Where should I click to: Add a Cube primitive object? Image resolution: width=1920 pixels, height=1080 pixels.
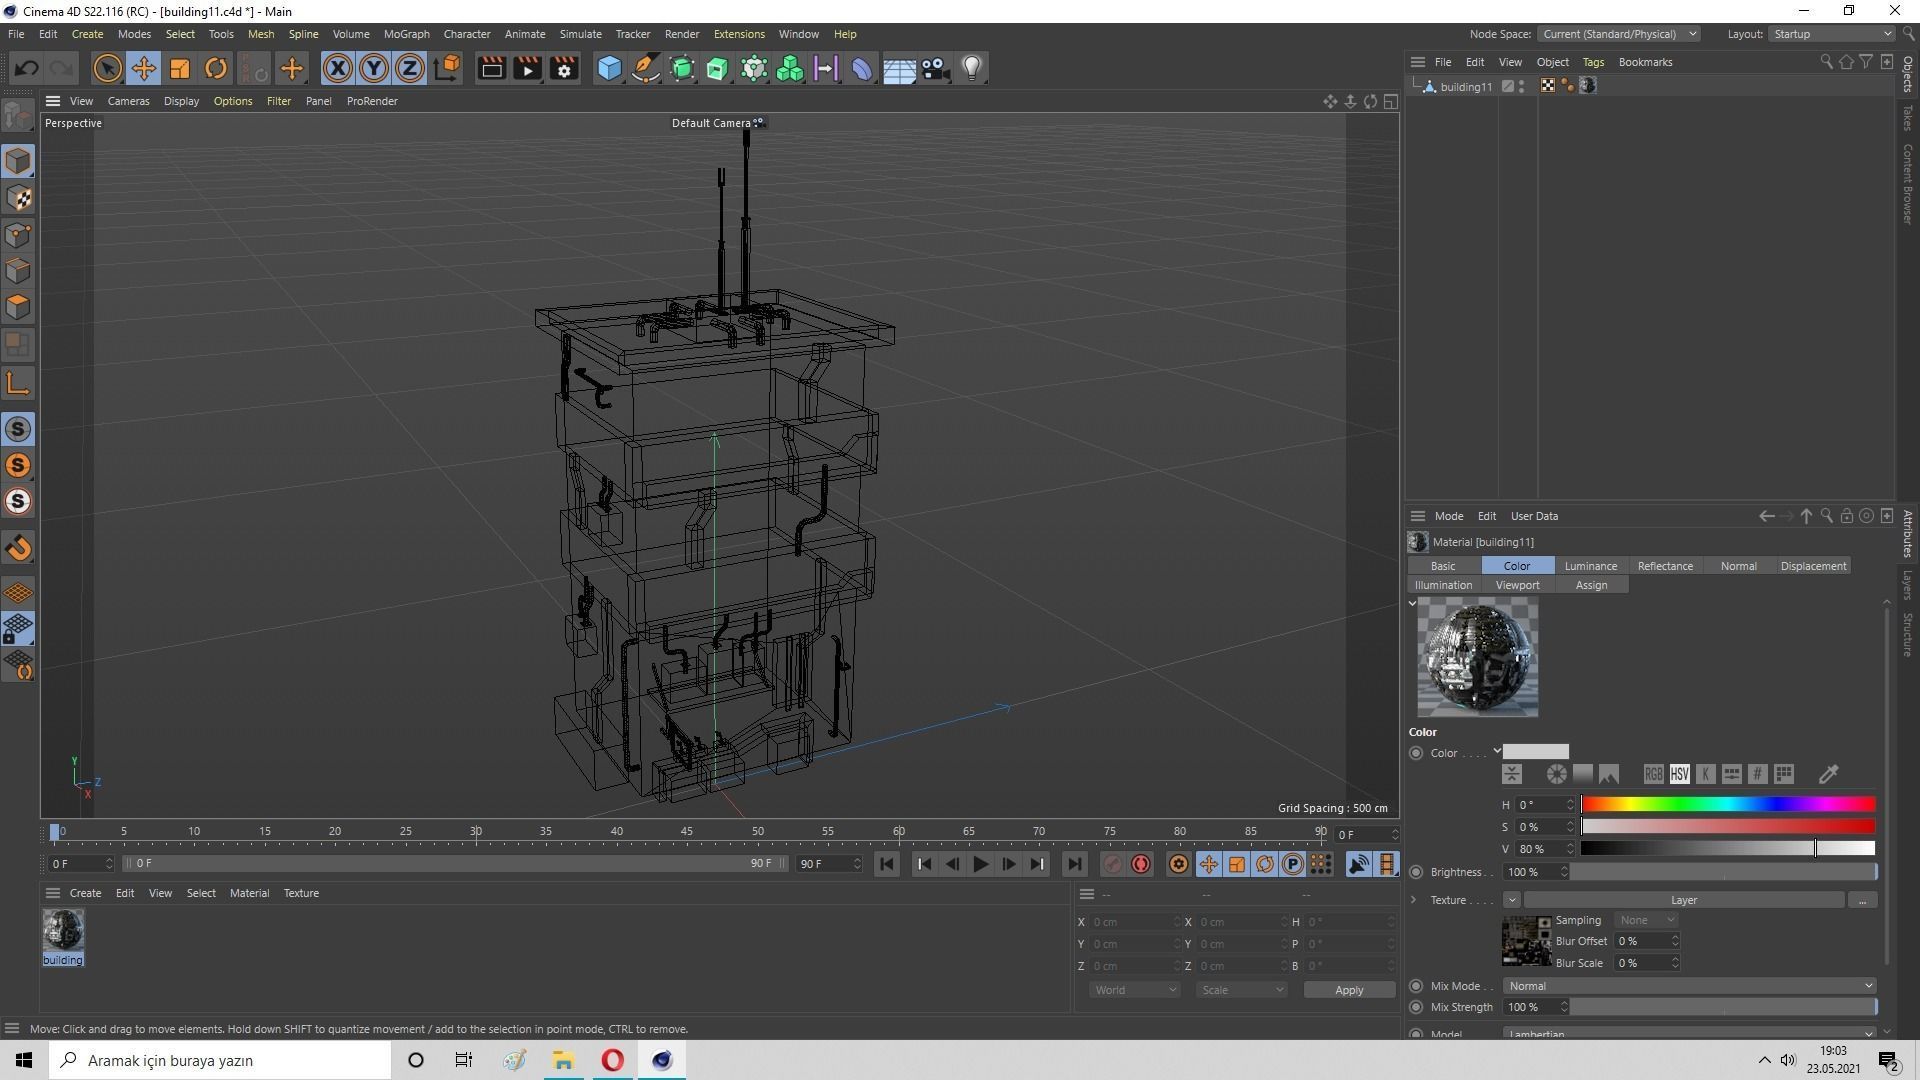609,68
